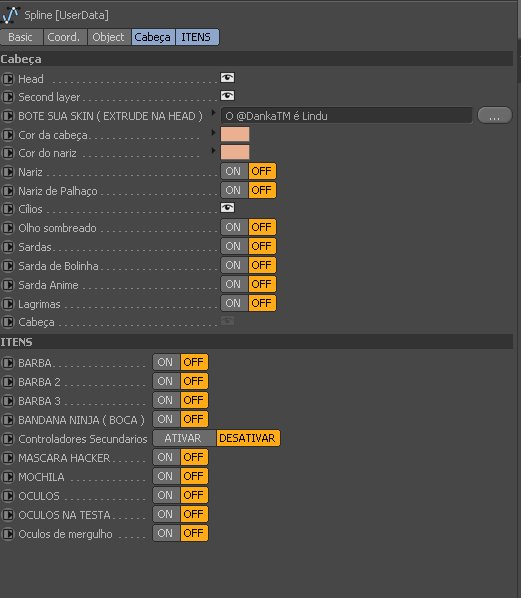Image resolution: width=521 pixels, height=598 pixels.
Task: Click keyframe icon beside BARBA row
Action: pos(8,363)
